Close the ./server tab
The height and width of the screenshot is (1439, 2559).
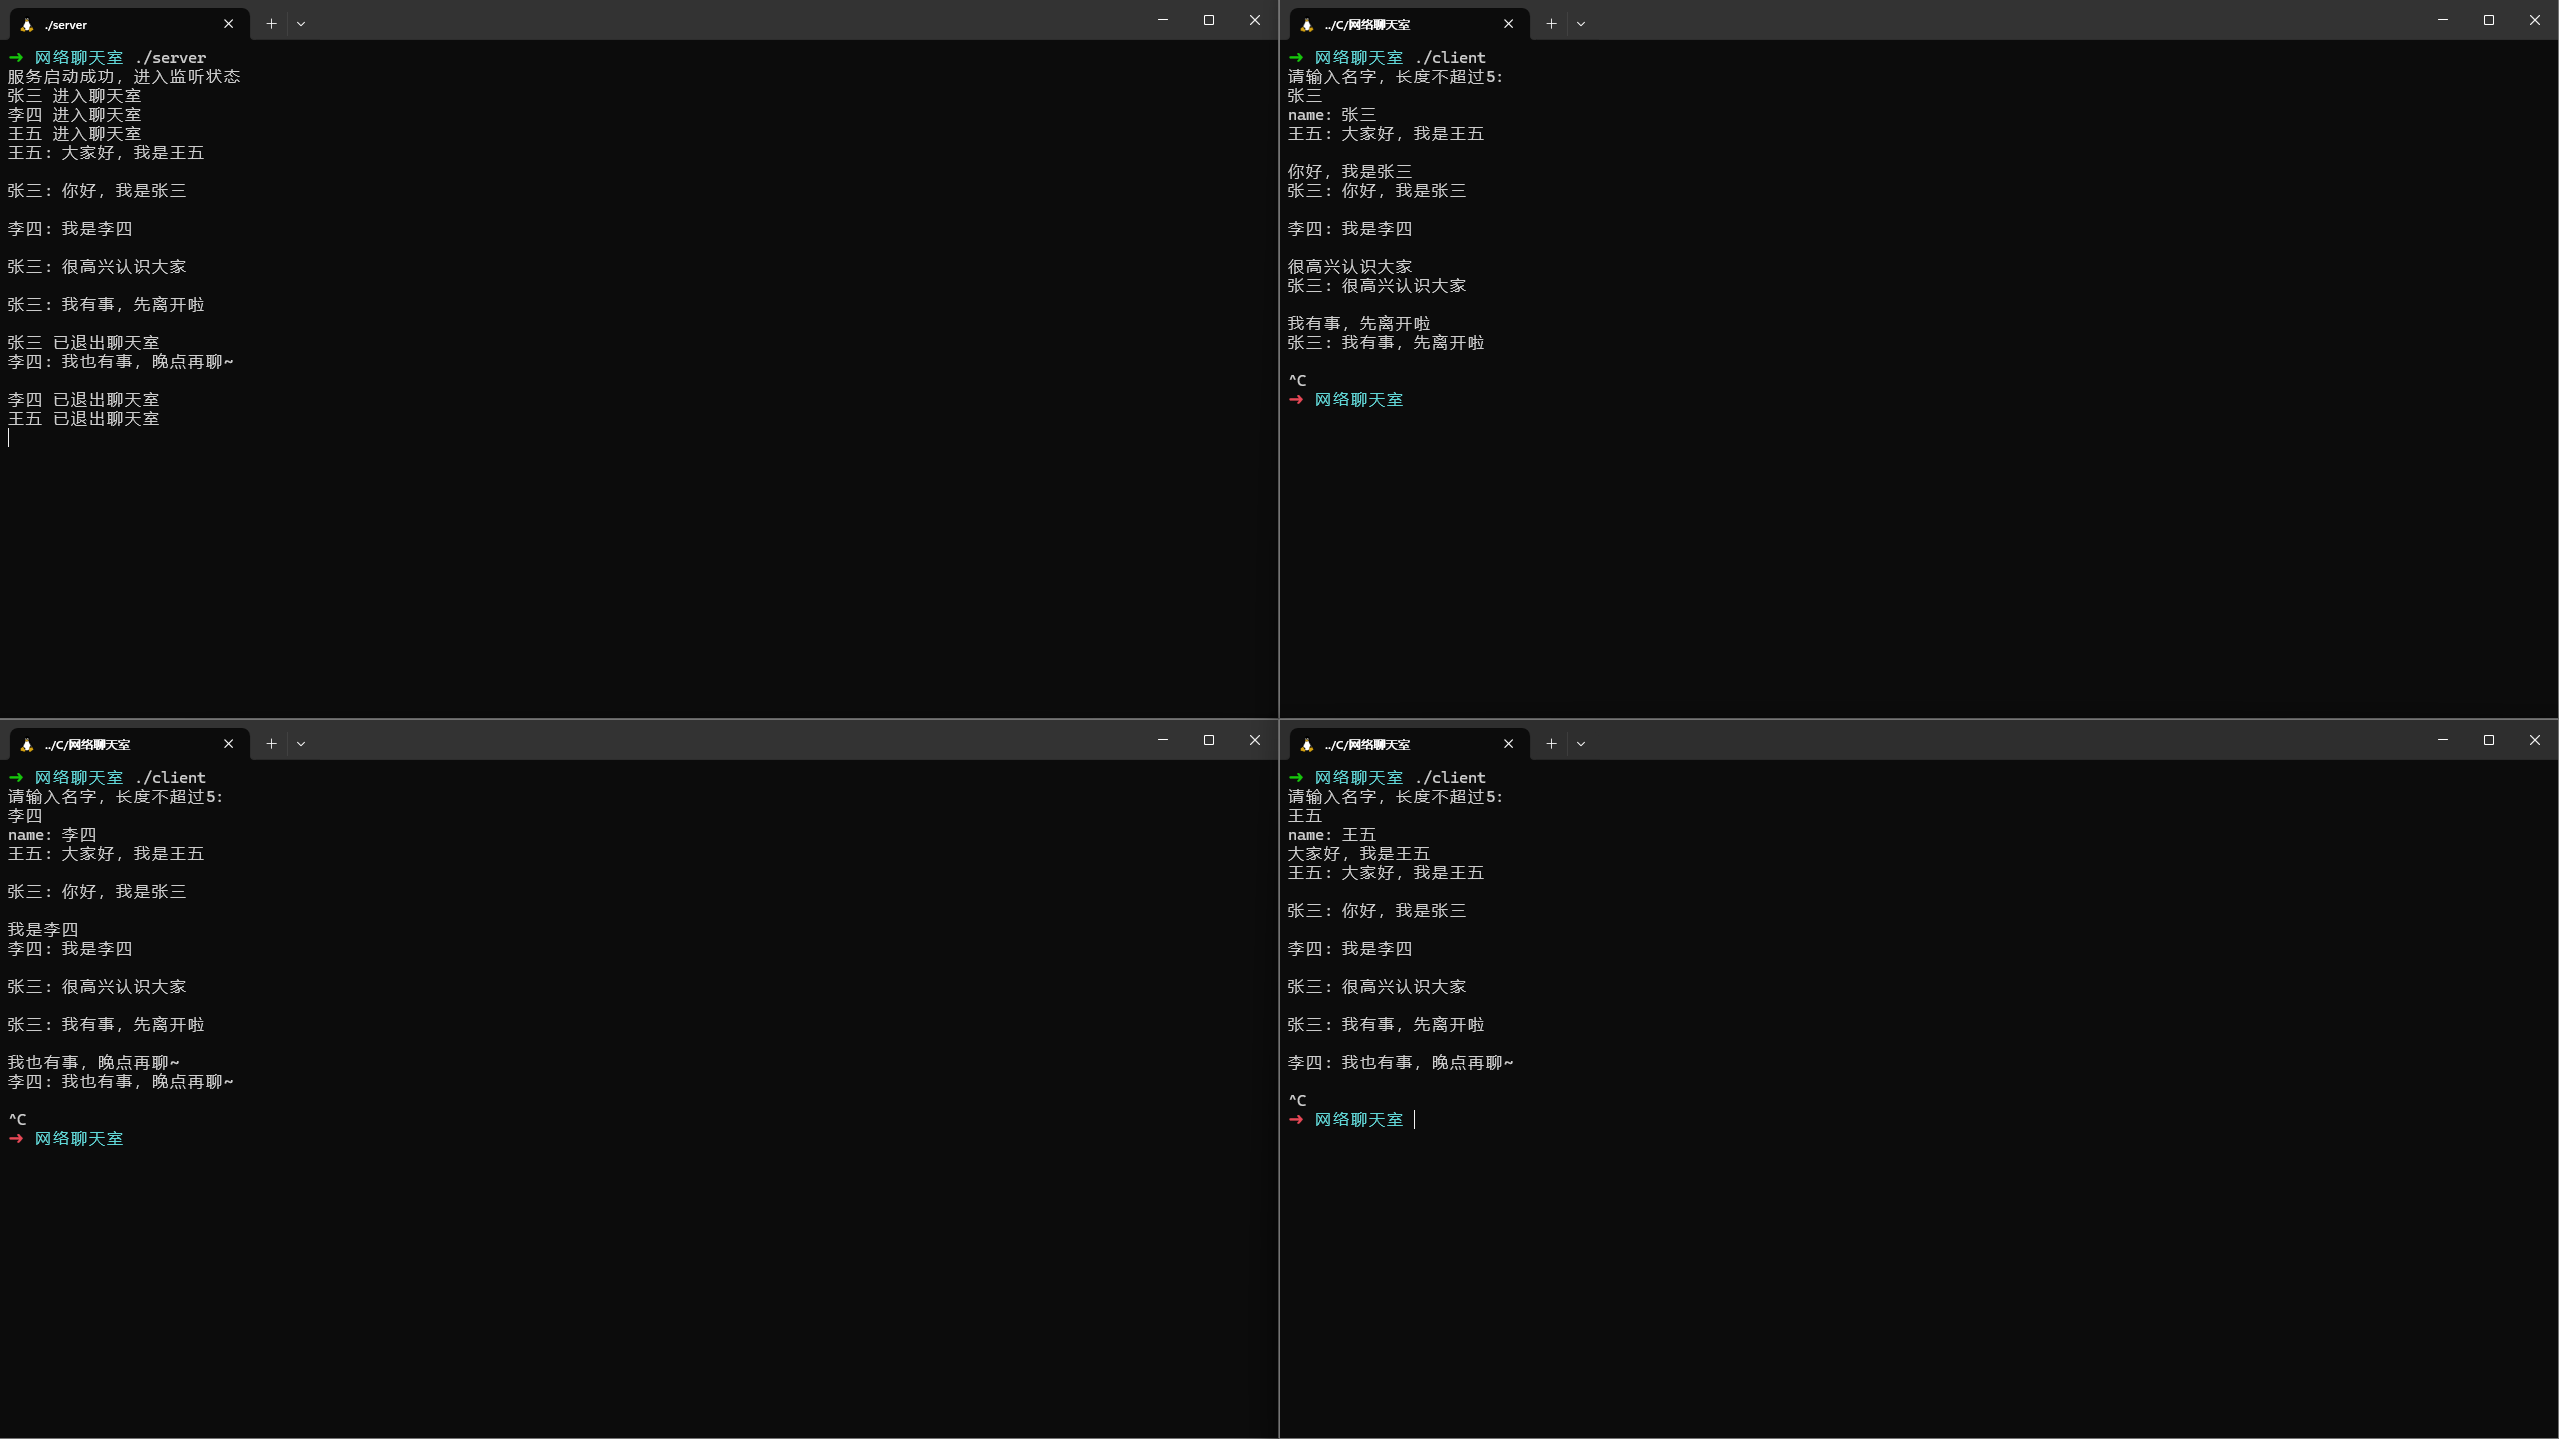[228, 24]
